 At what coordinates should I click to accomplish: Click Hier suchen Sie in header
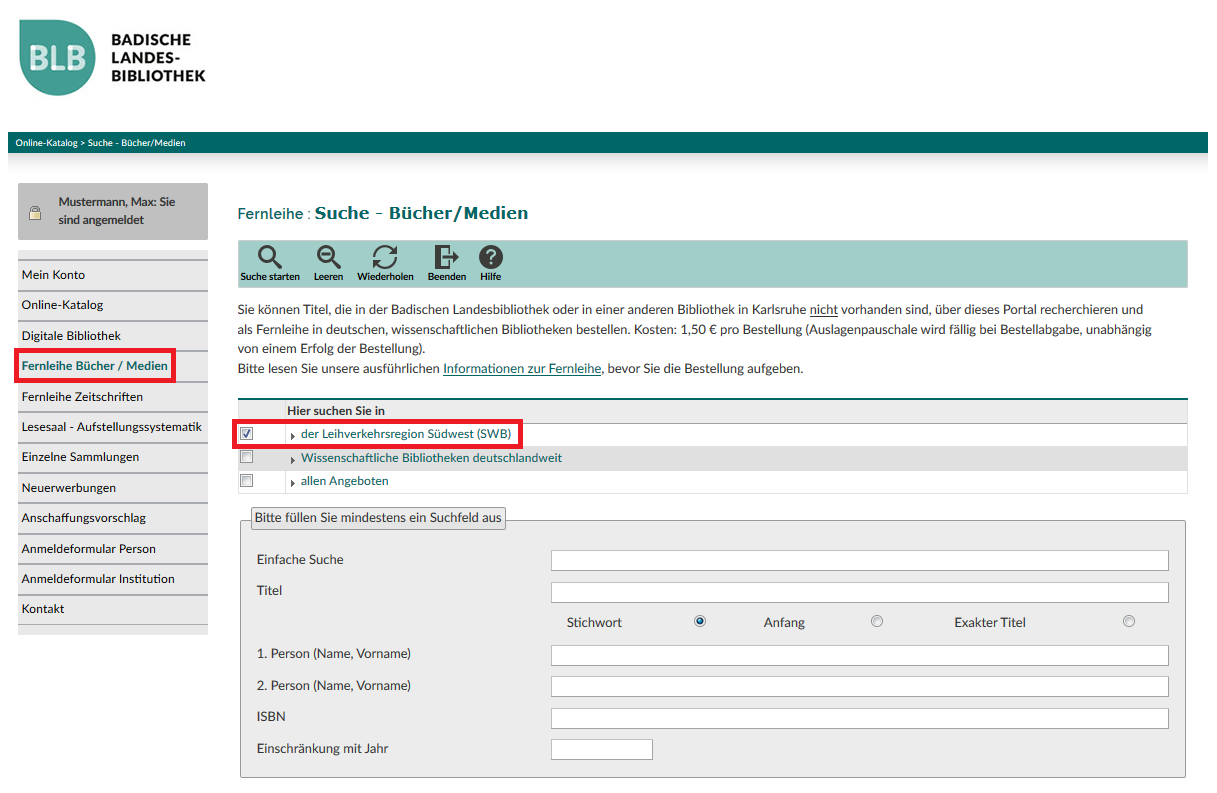coord(336,411)
